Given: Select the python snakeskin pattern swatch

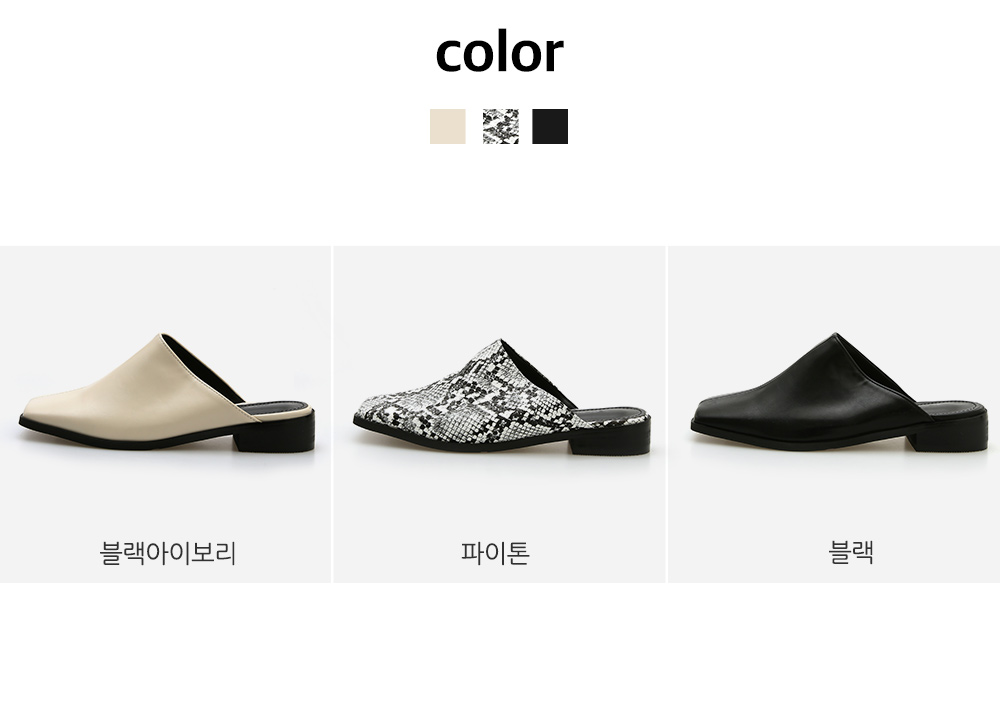Looking at the screenshot, I should (x=501, y=126).
